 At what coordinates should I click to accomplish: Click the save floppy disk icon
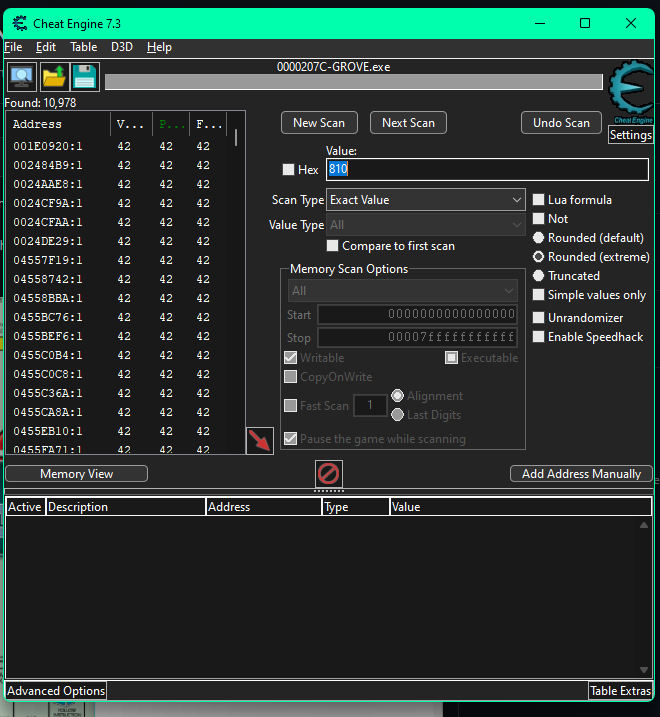click(84, 76)
